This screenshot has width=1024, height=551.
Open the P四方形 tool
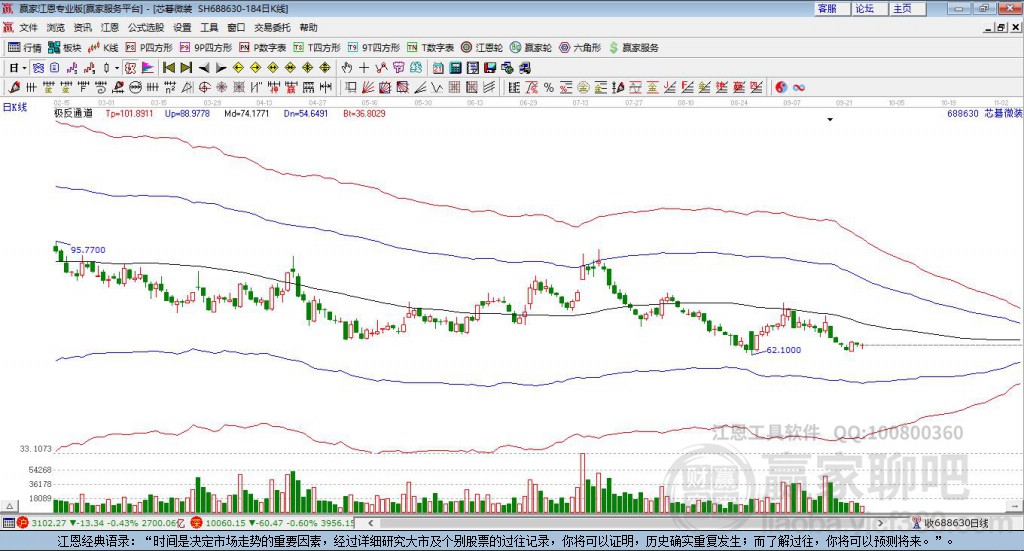(x=149, y=48)
